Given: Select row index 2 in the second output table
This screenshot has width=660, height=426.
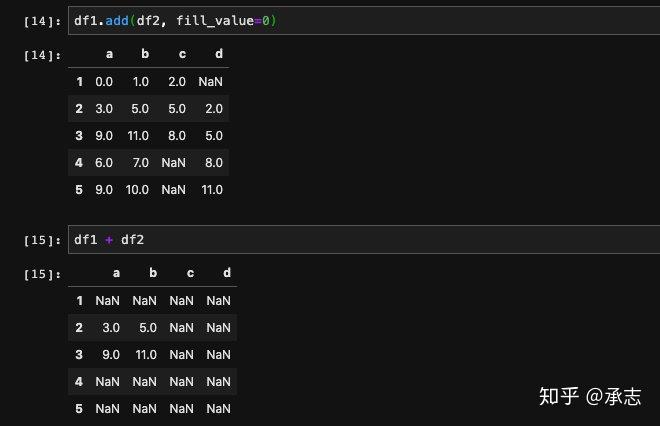Looking at the screenshot, I should click(x=79, y=327).
